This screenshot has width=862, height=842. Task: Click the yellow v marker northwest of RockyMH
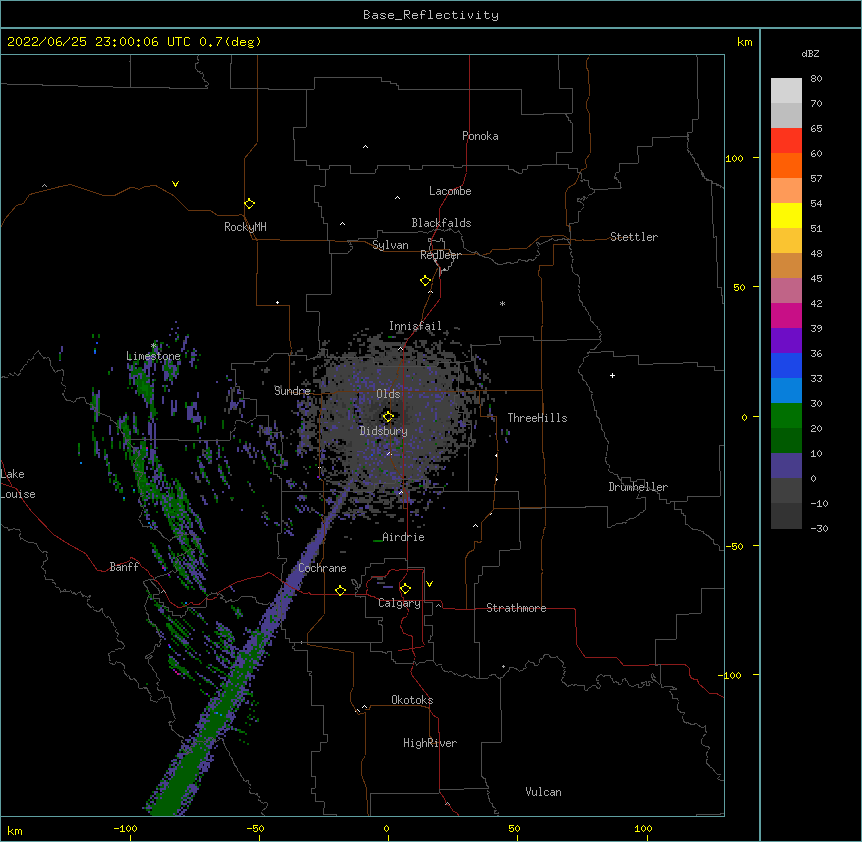coord(175,184)
